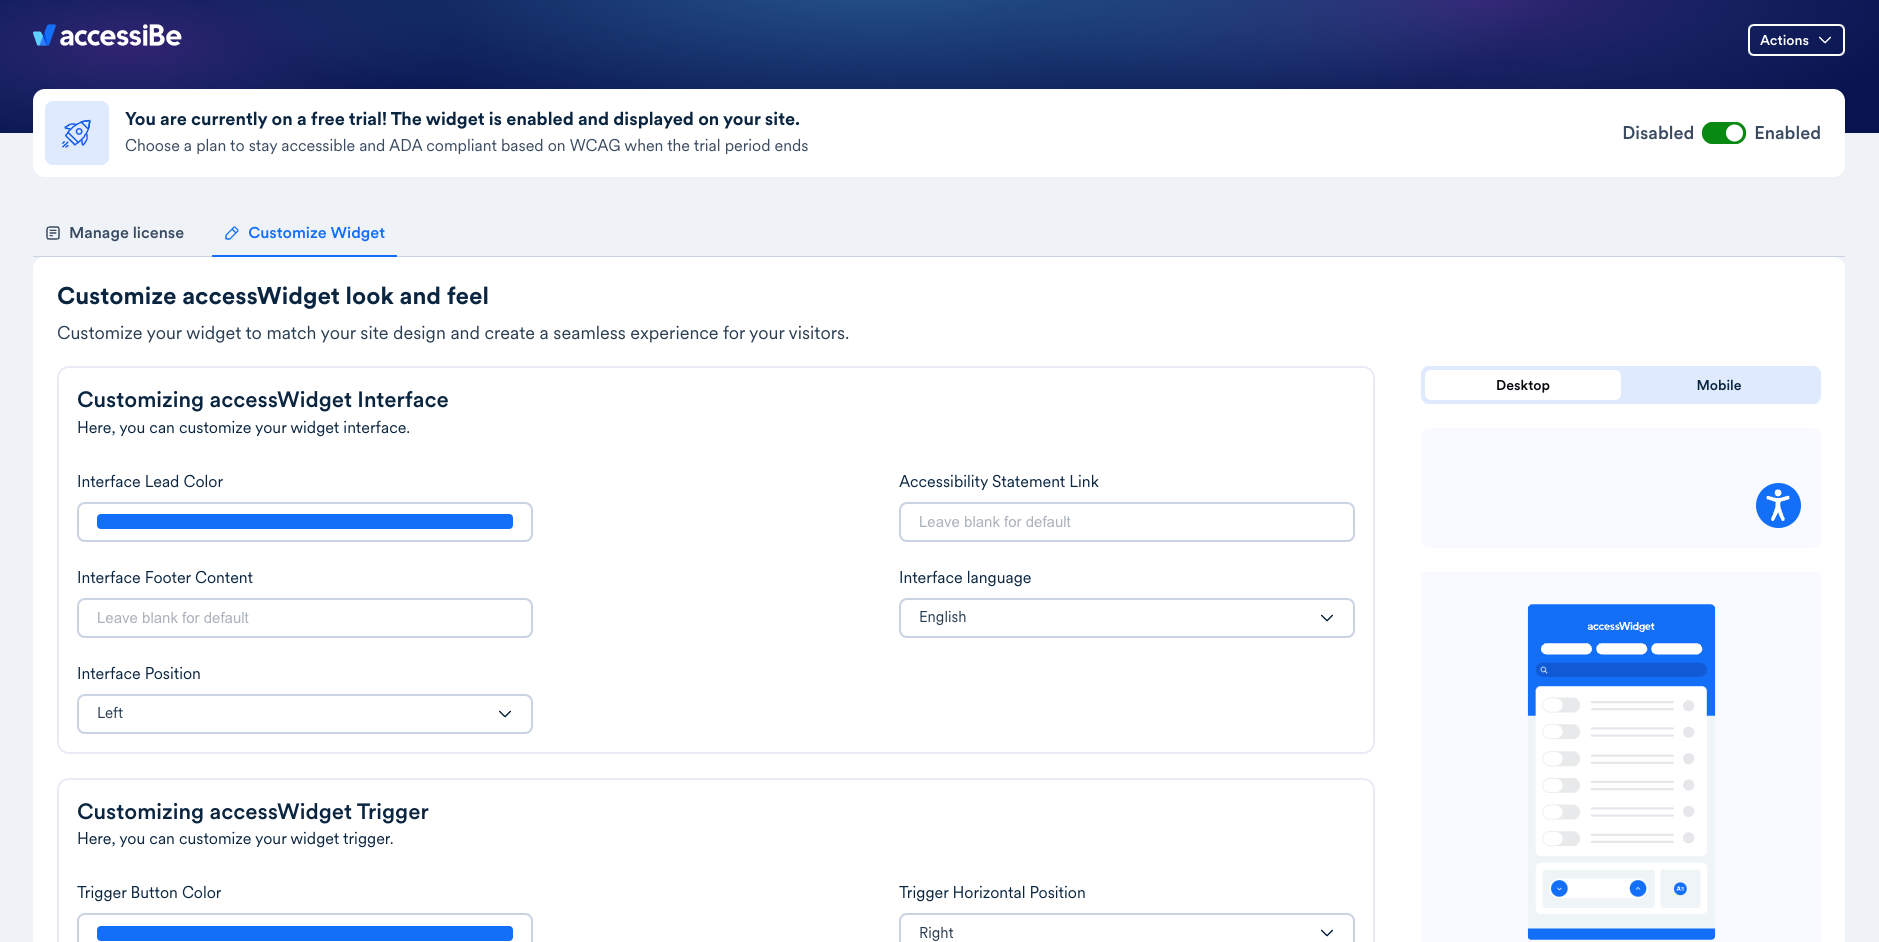Click the text size icon in widget preview
Screen dimensions: 1879x942
(x=1680, y=888)
